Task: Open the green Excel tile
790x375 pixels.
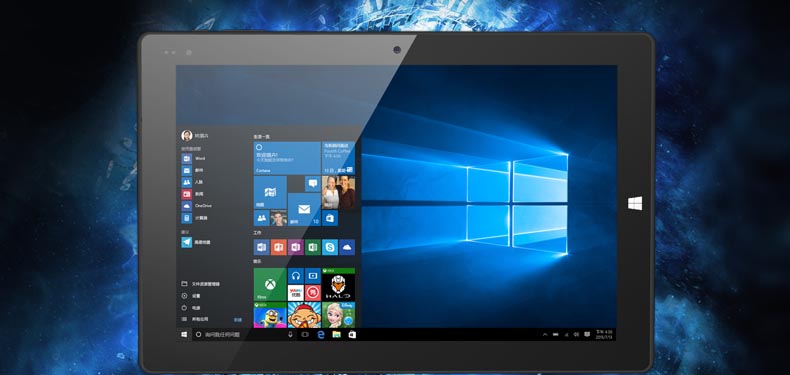Action: tap(313, 247)
